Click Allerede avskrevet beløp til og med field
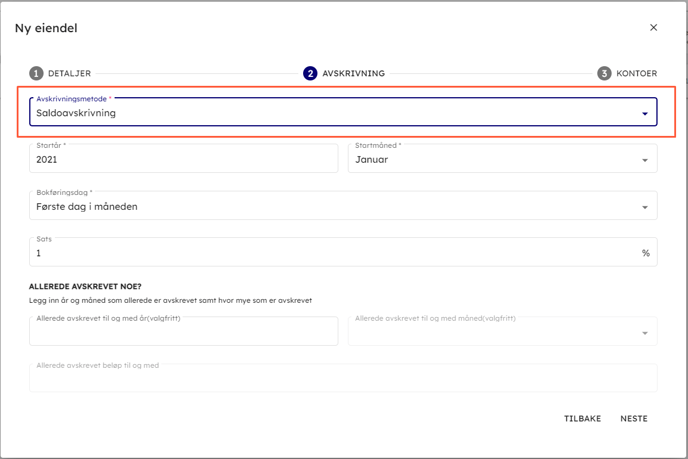688x459 pixels. point(343,378)
